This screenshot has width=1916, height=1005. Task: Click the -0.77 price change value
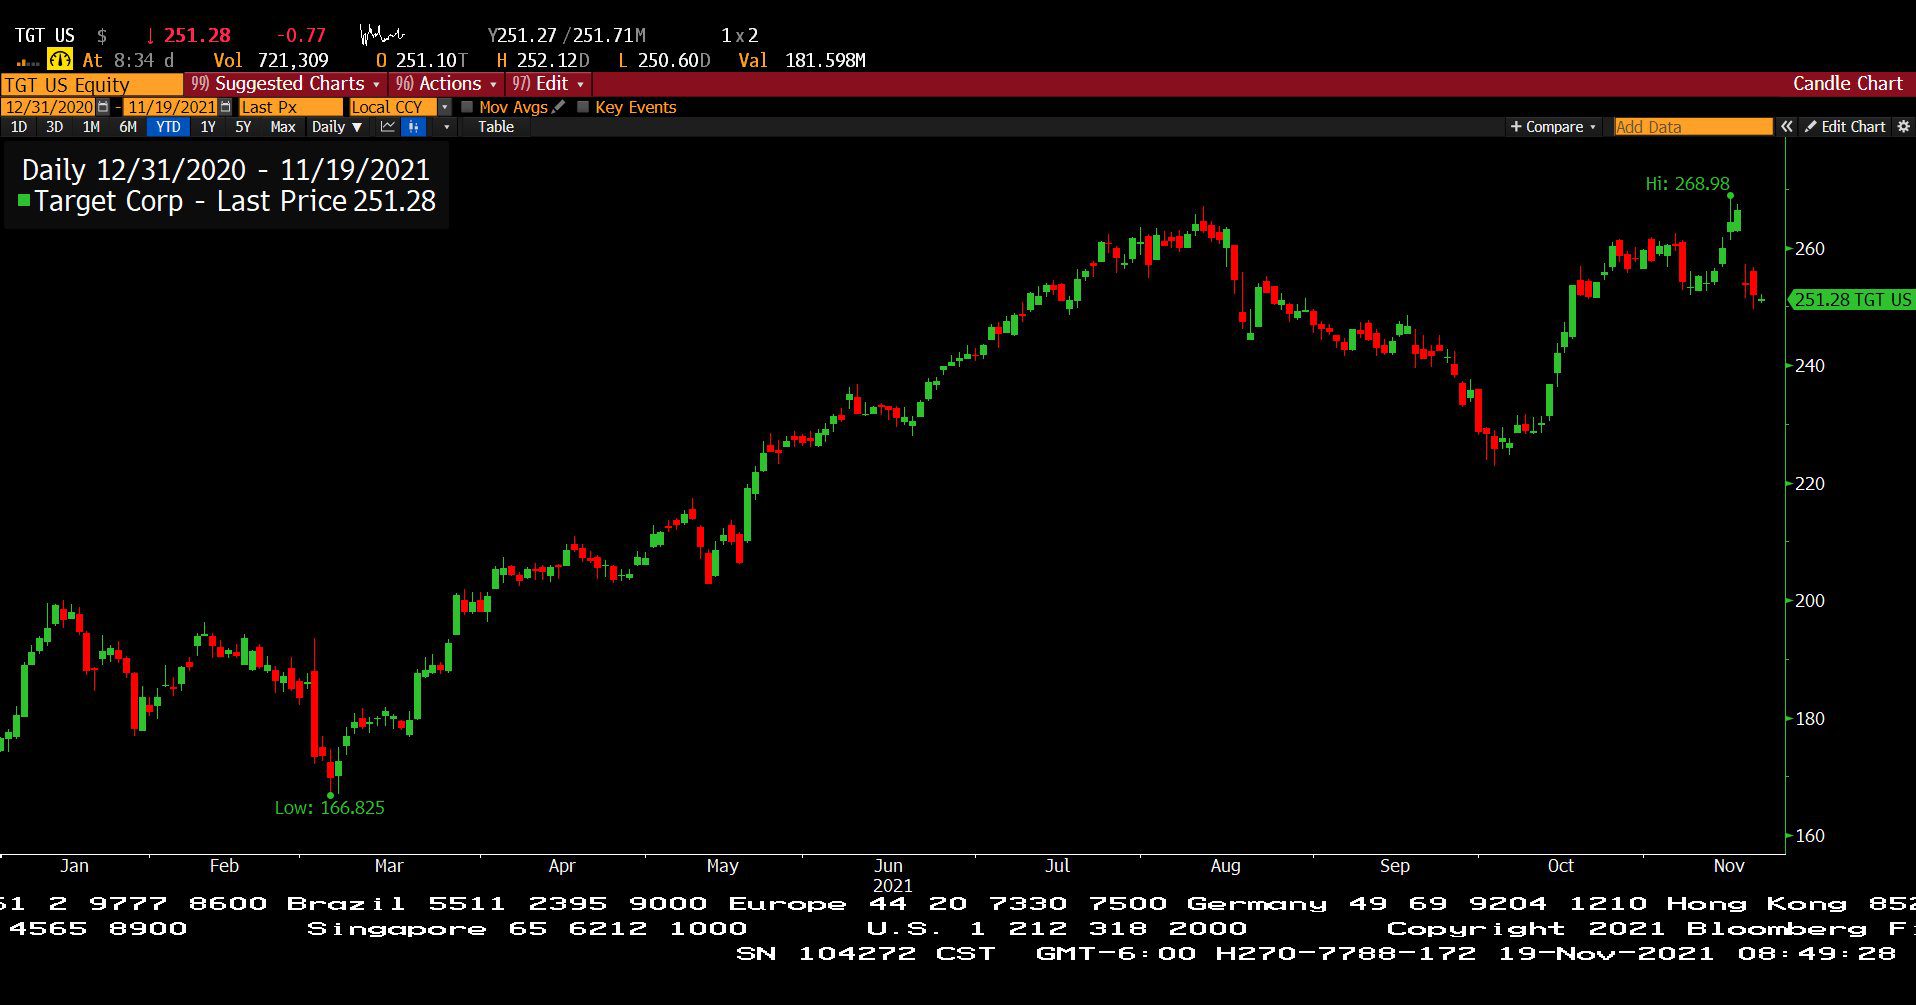coord(300,35)
